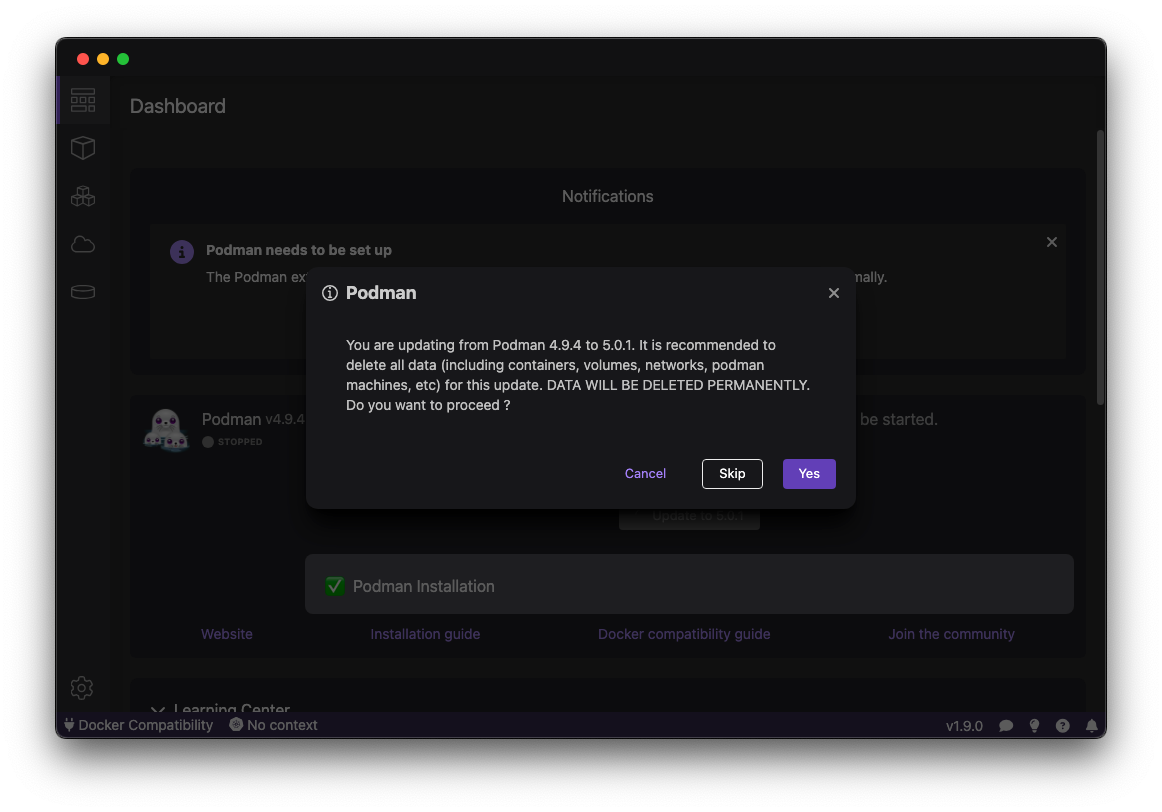Click Docker Compatibility in the status bar

coord(138,725)
